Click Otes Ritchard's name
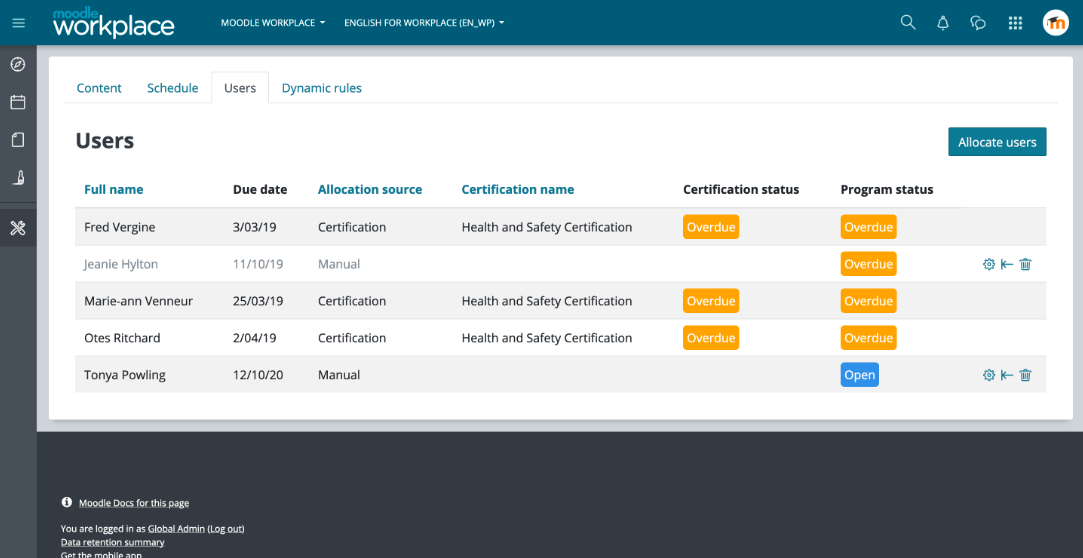The image size is (1083, 558). 122,338
